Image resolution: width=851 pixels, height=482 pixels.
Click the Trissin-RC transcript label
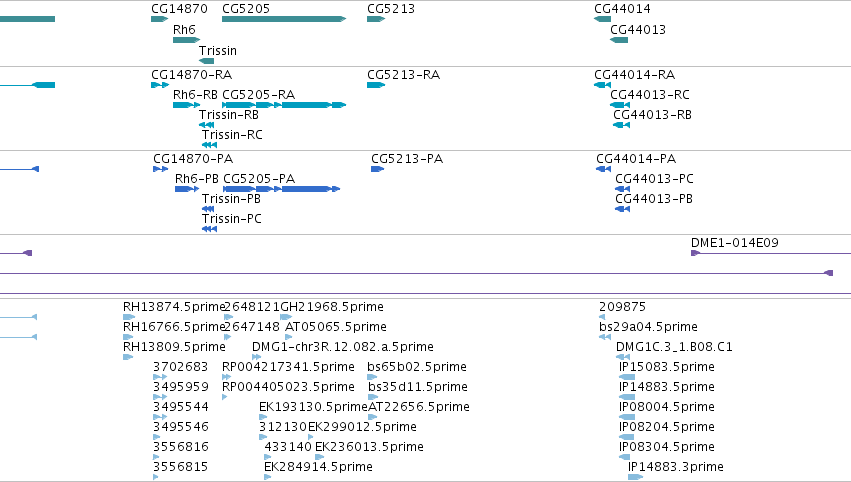232,135
